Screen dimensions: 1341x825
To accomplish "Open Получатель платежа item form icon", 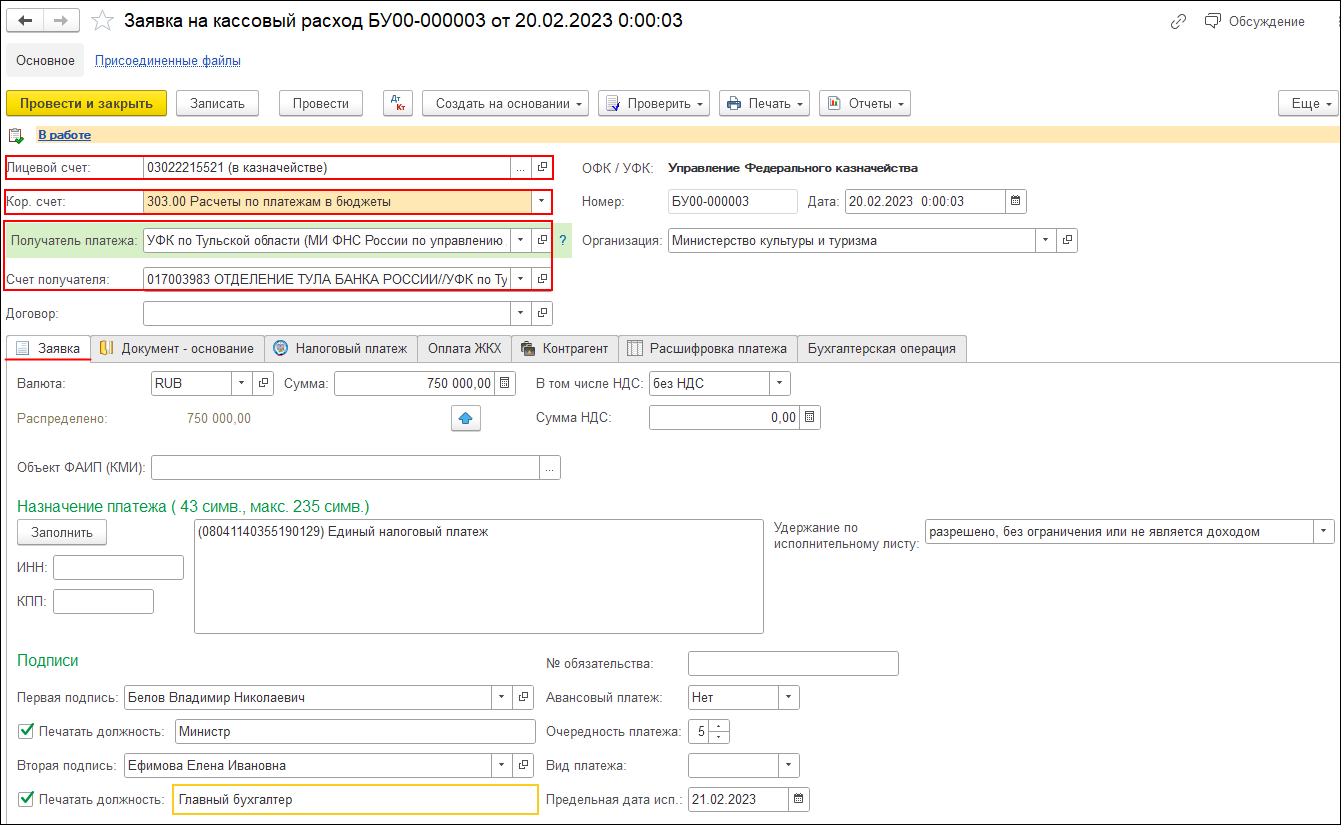I will pos(542,240).
